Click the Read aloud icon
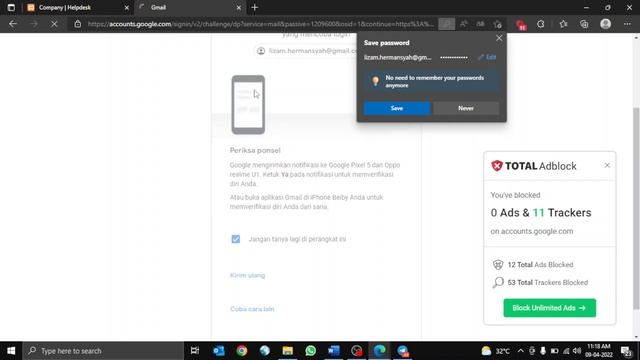The height and width of the screenshot is (360, 640). click(464, 24)
